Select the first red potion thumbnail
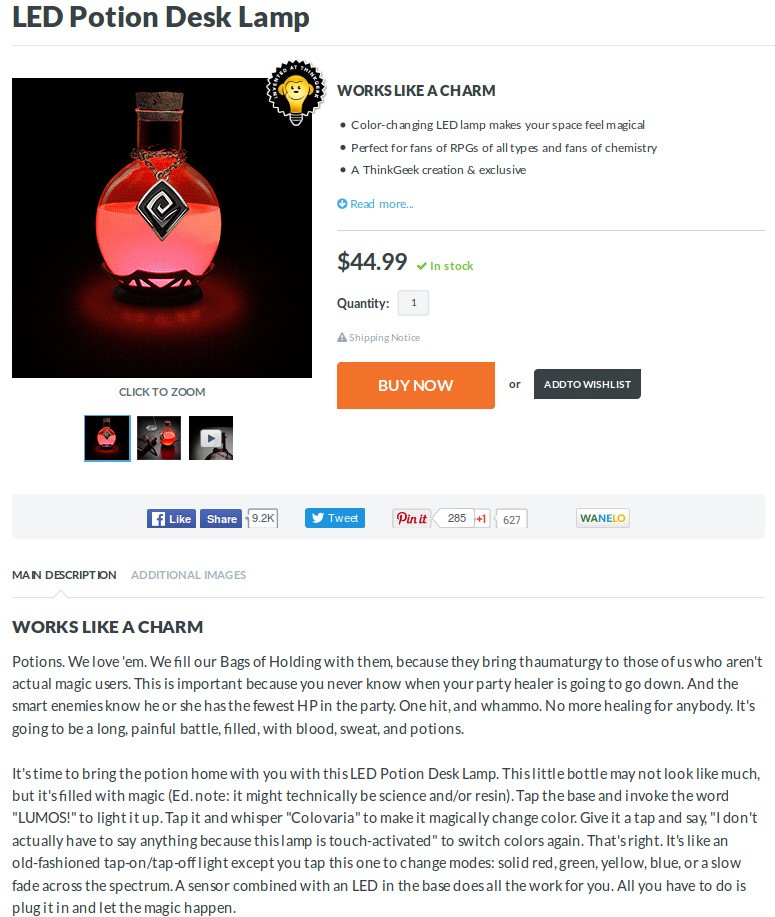This screenshot has height=917, width=775. [107, 438]
